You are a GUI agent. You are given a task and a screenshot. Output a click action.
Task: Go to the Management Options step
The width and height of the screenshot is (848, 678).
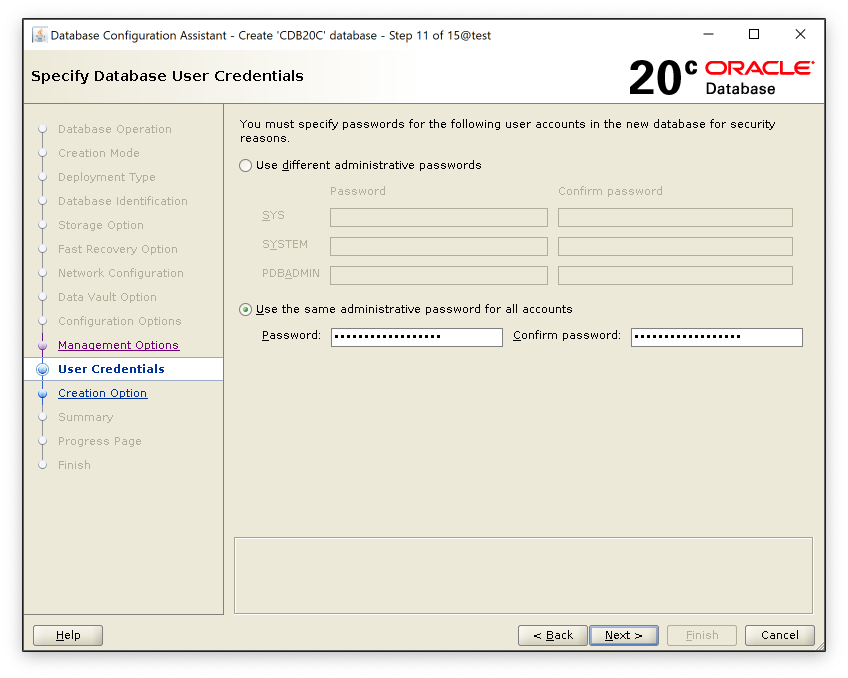point(118,345)
